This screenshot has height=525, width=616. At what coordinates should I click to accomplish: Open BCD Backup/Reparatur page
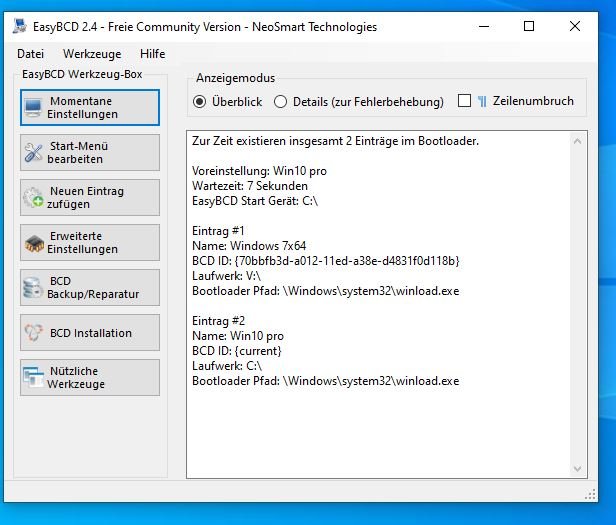click(90, 287)
